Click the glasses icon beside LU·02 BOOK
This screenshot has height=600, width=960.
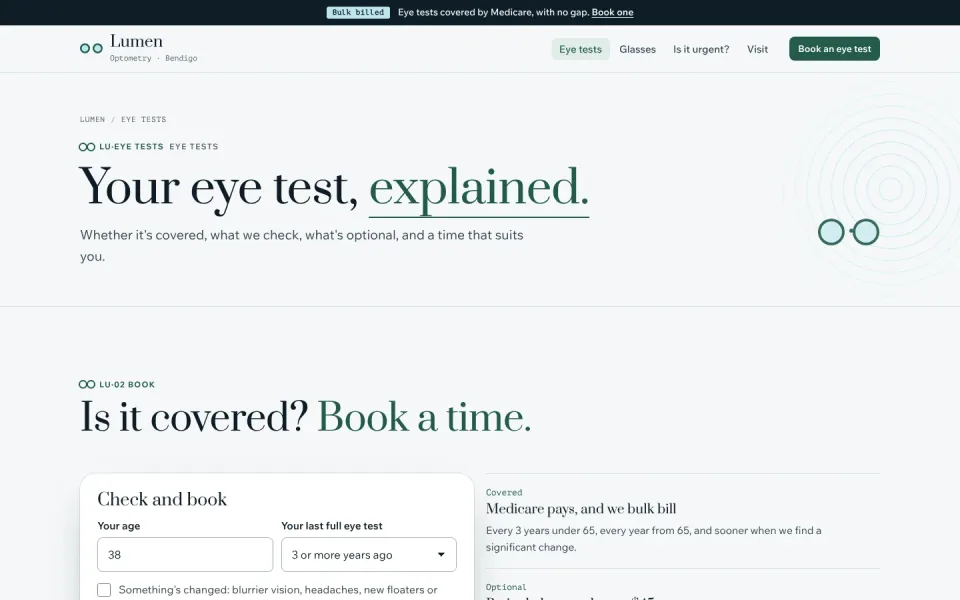[87, 384]
